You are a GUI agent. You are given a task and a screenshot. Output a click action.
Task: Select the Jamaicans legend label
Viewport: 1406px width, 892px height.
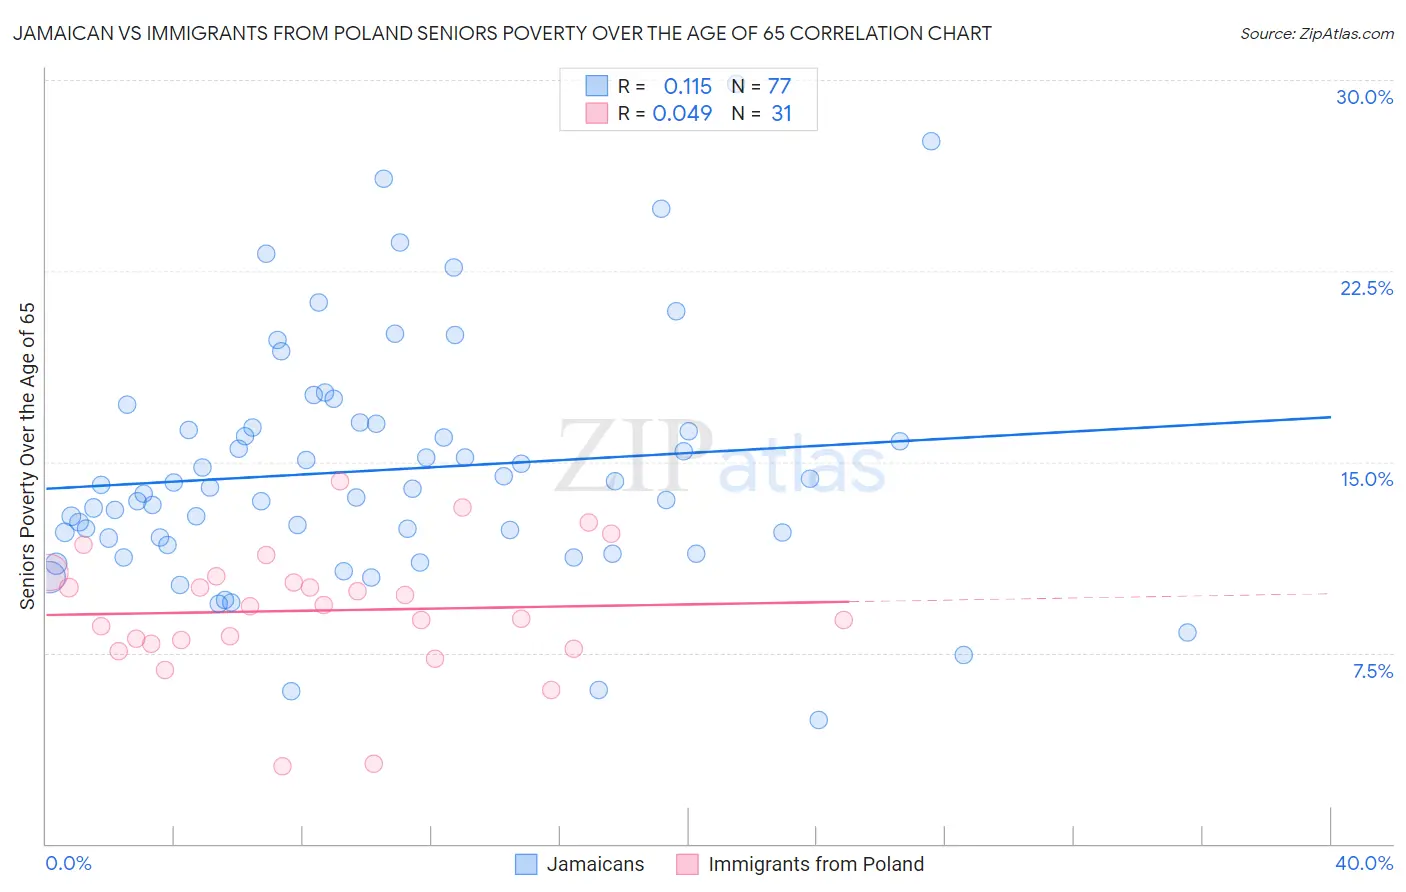pyautogui.click(x=595, y=864)
